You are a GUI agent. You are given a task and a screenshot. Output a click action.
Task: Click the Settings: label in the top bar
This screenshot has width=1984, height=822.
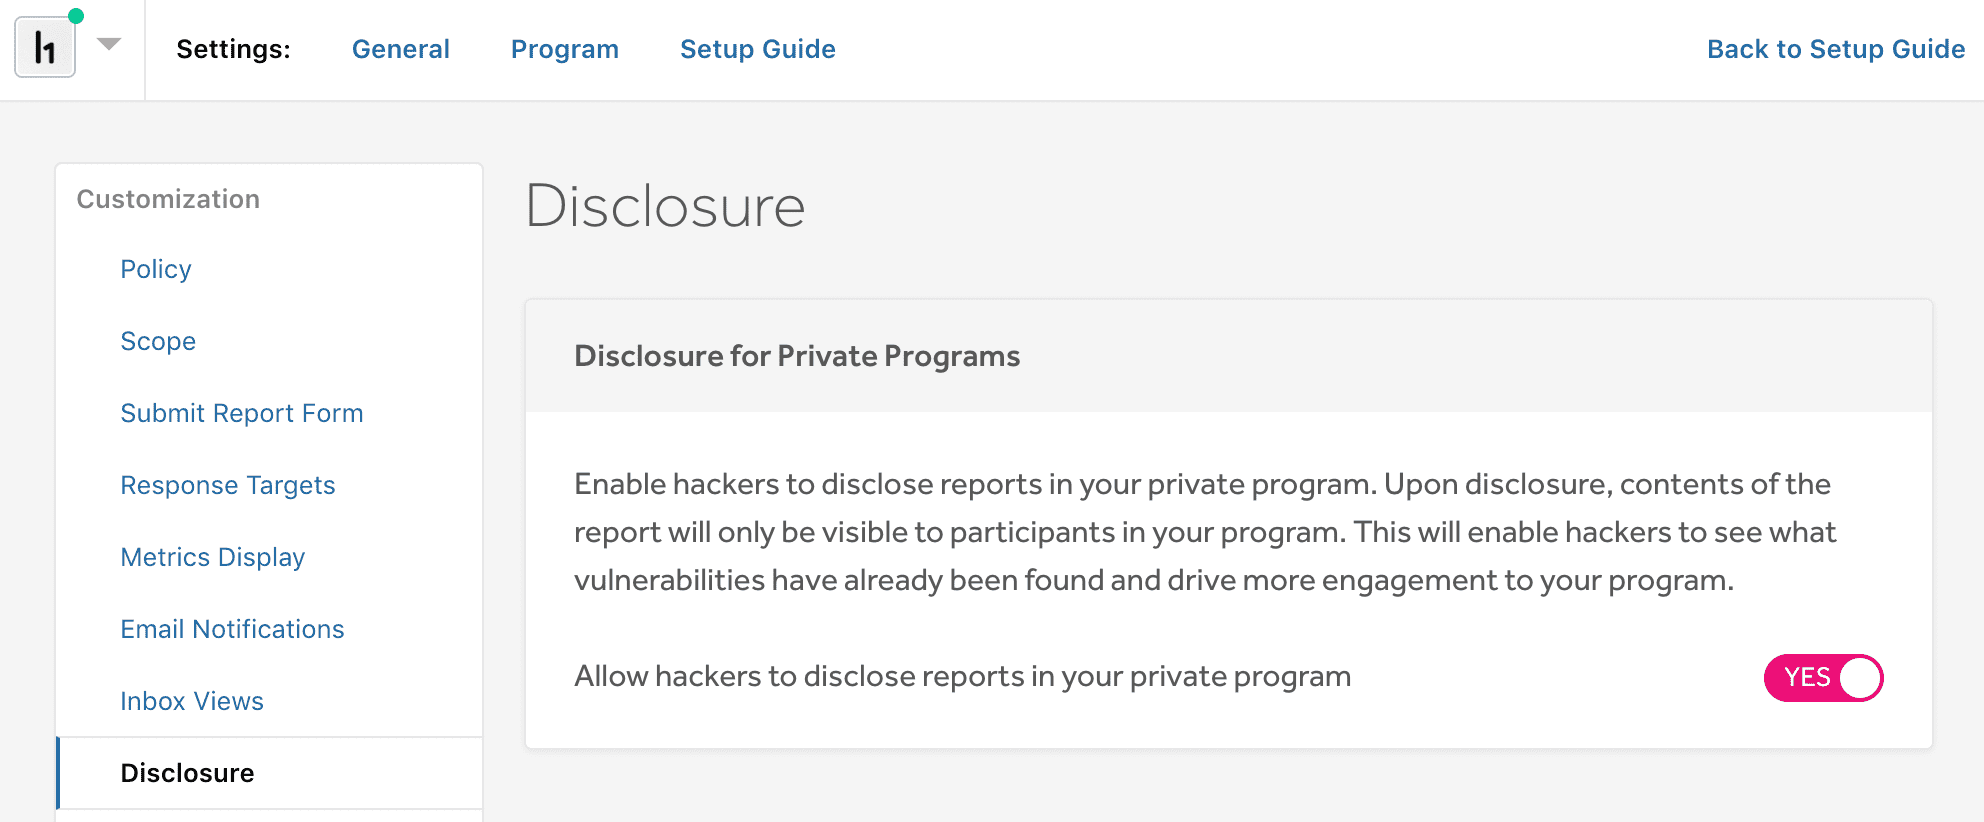pos(233,49)
